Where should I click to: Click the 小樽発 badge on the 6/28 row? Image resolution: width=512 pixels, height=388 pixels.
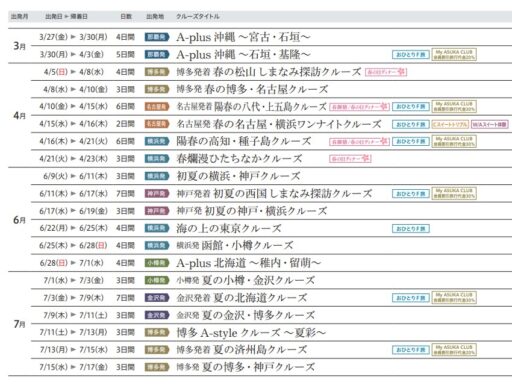coord(157,263)
